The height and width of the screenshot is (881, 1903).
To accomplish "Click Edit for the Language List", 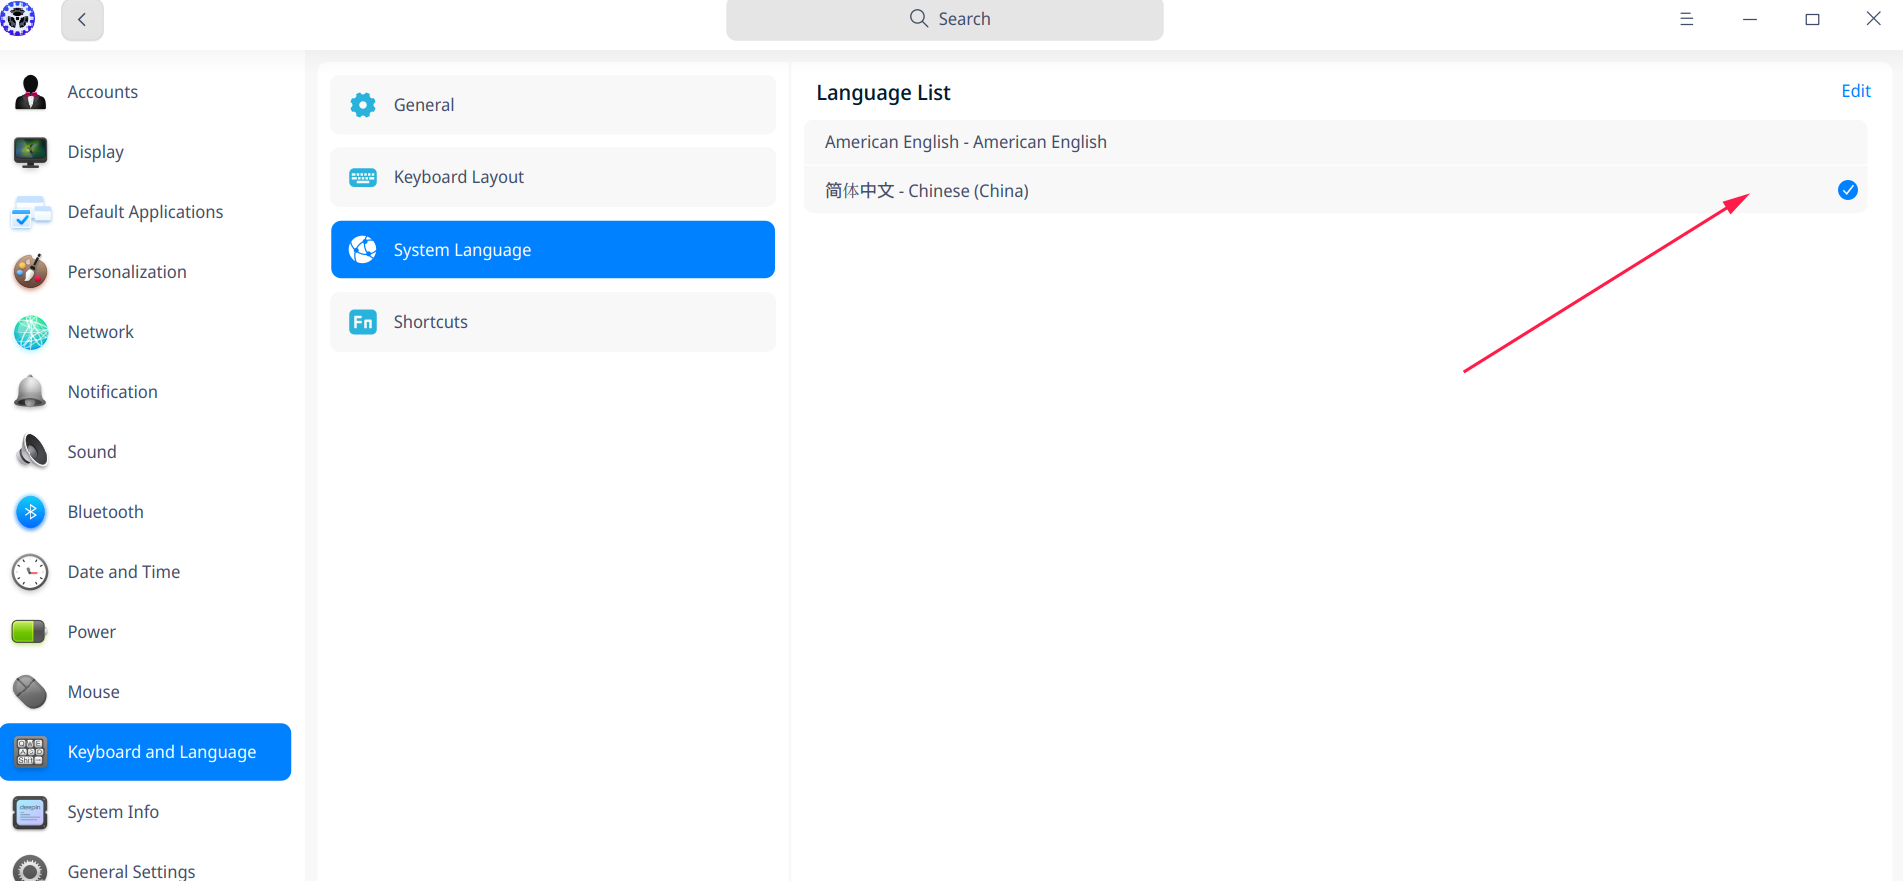I will tap(1856, 91).
